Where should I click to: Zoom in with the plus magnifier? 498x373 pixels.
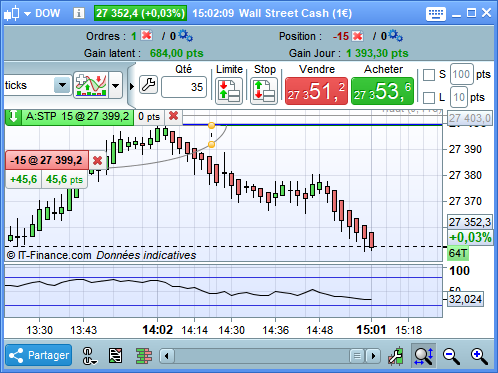[479, 356]
